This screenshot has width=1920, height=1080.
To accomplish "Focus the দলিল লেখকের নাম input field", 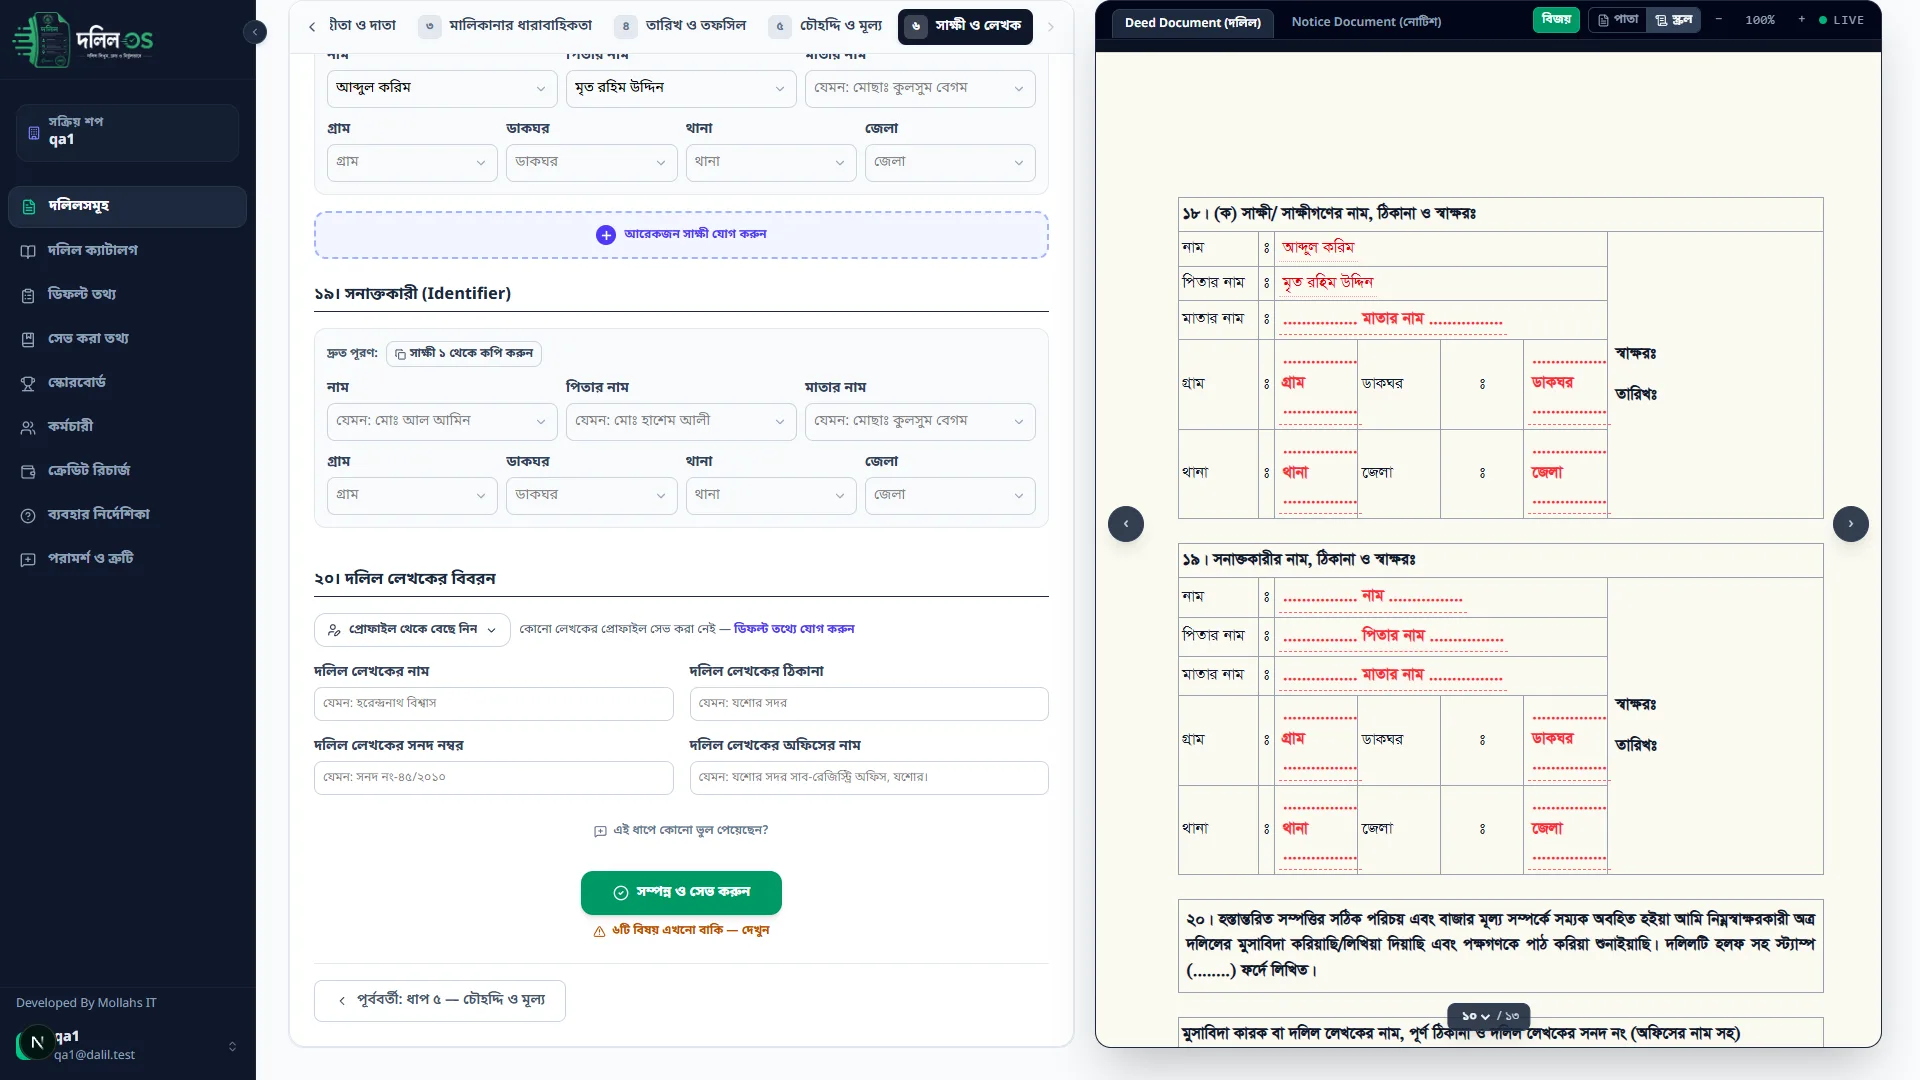I will pyautogui.click(x=494, y=704).
